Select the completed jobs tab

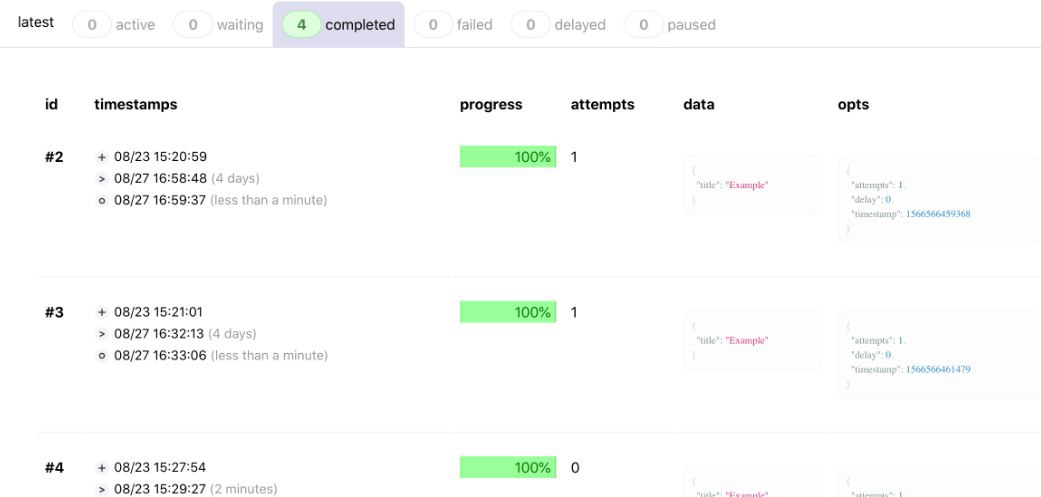pos(339,25)
